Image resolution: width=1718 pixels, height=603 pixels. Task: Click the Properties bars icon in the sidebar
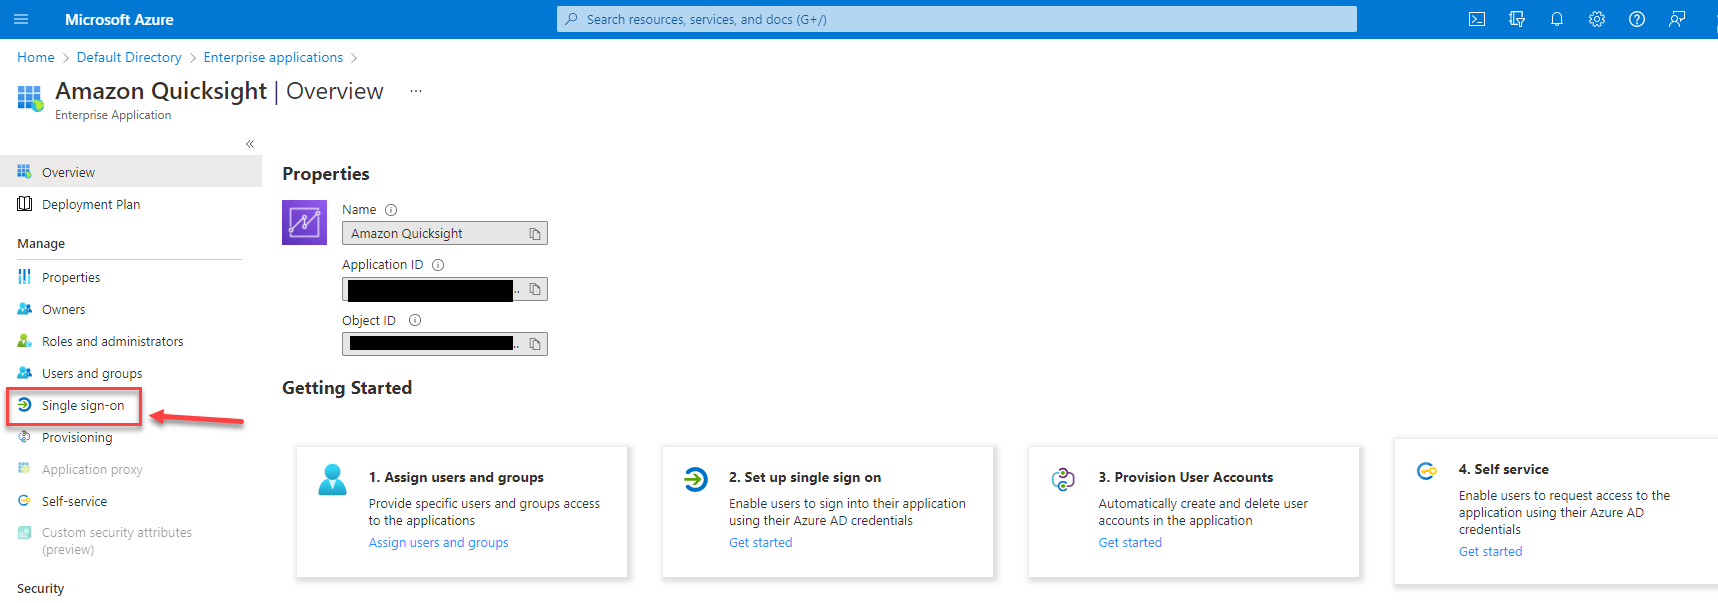24,277
